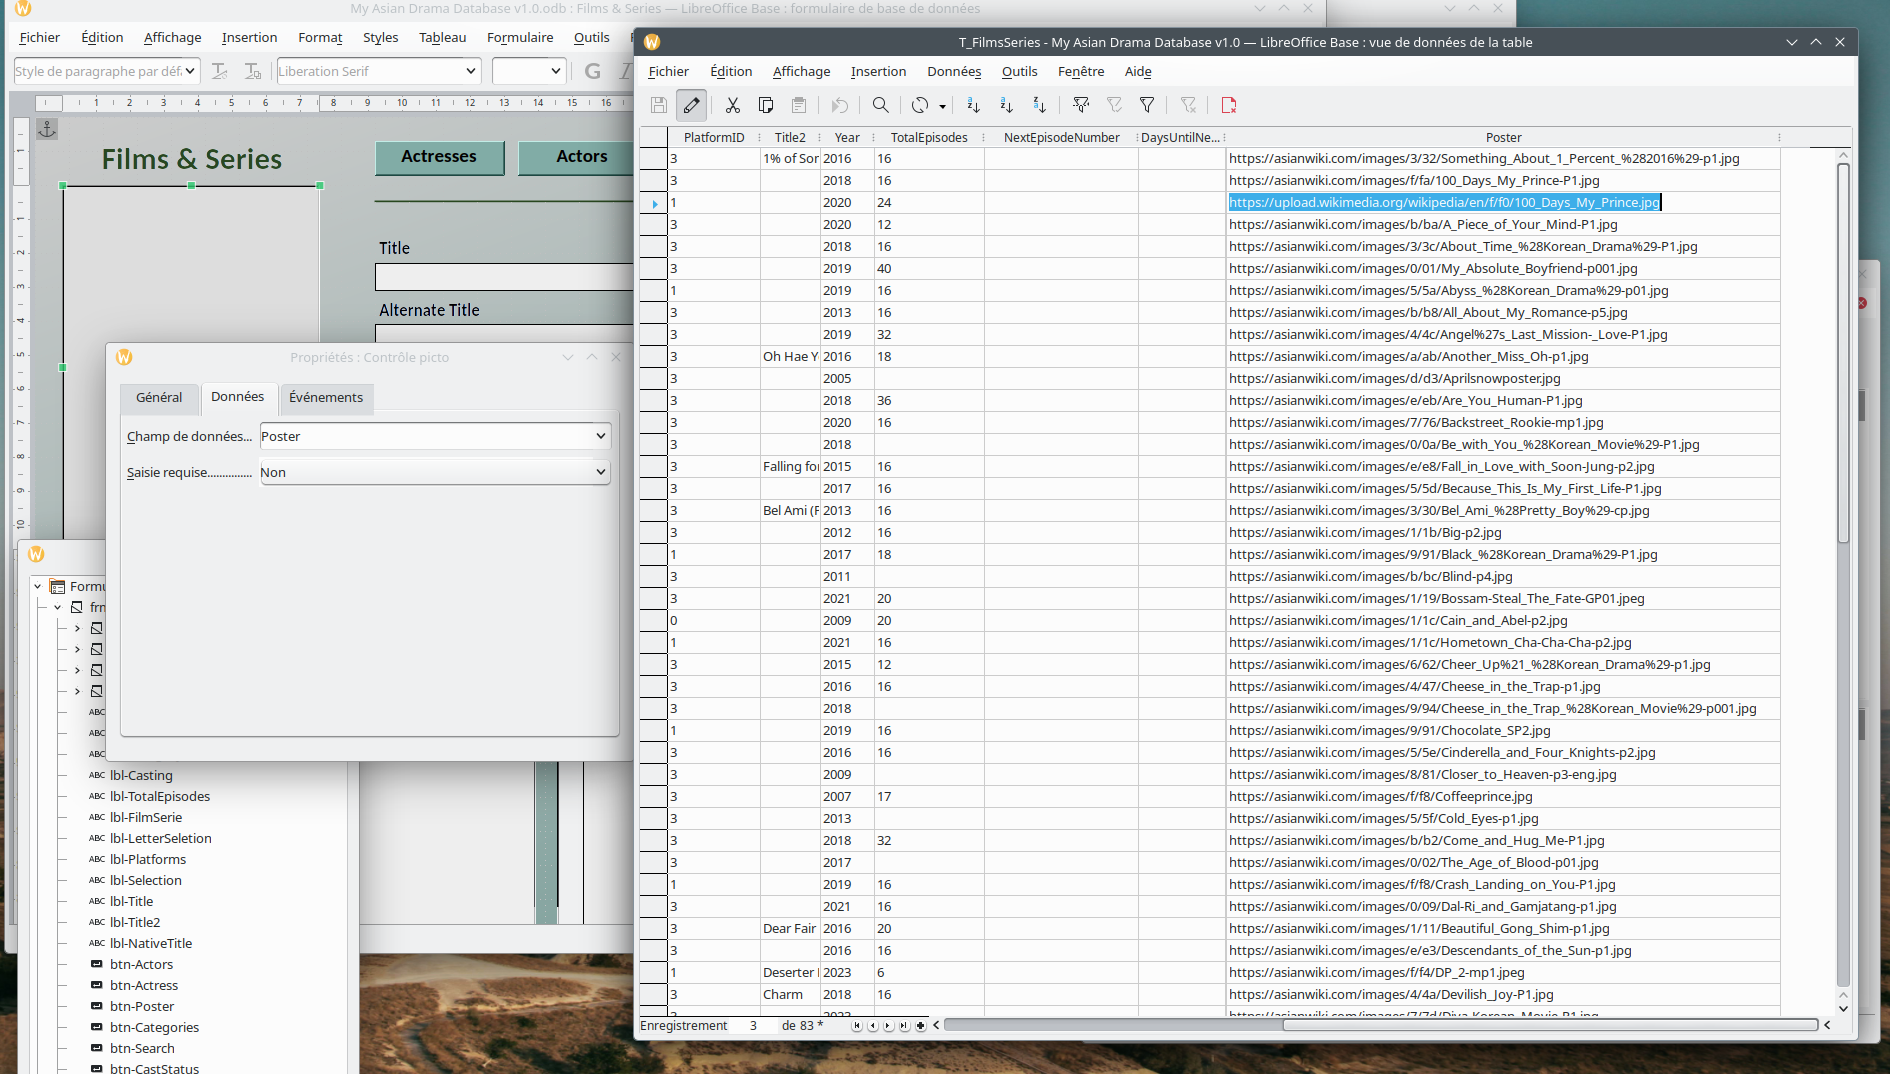Click the red delete record icon

[1229, 105]
